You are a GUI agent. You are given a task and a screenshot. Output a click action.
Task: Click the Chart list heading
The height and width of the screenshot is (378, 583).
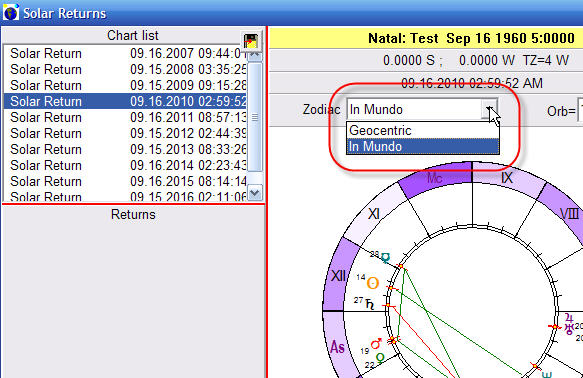133,35
